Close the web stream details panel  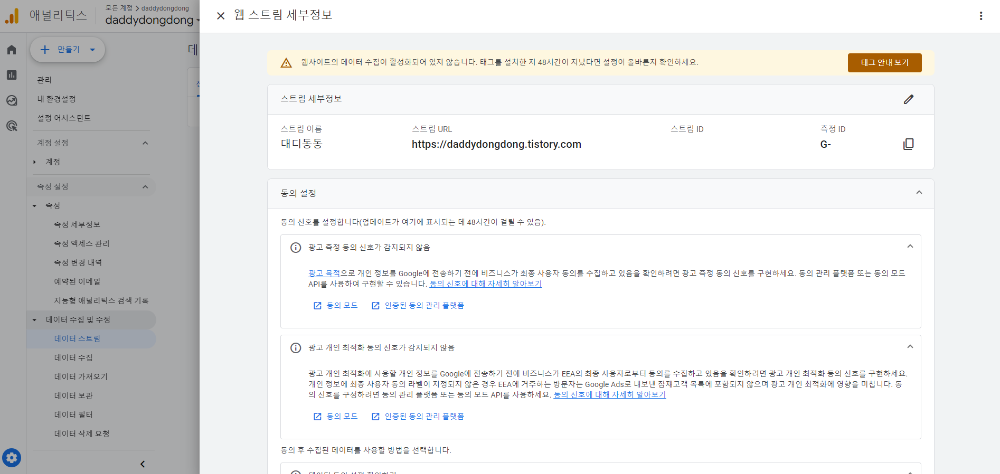tap(221, 16)
